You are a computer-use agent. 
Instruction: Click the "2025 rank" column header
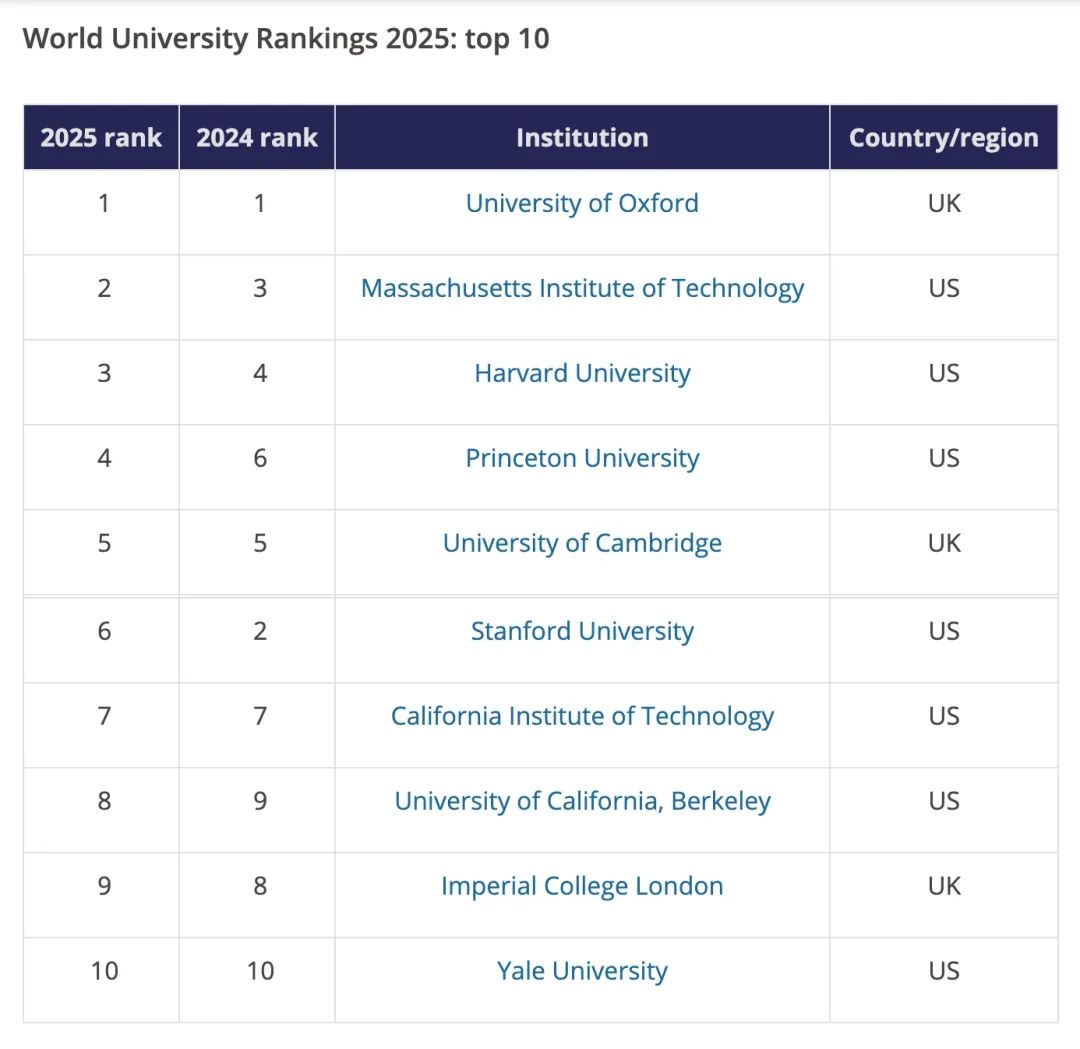[x=101, y=138]
